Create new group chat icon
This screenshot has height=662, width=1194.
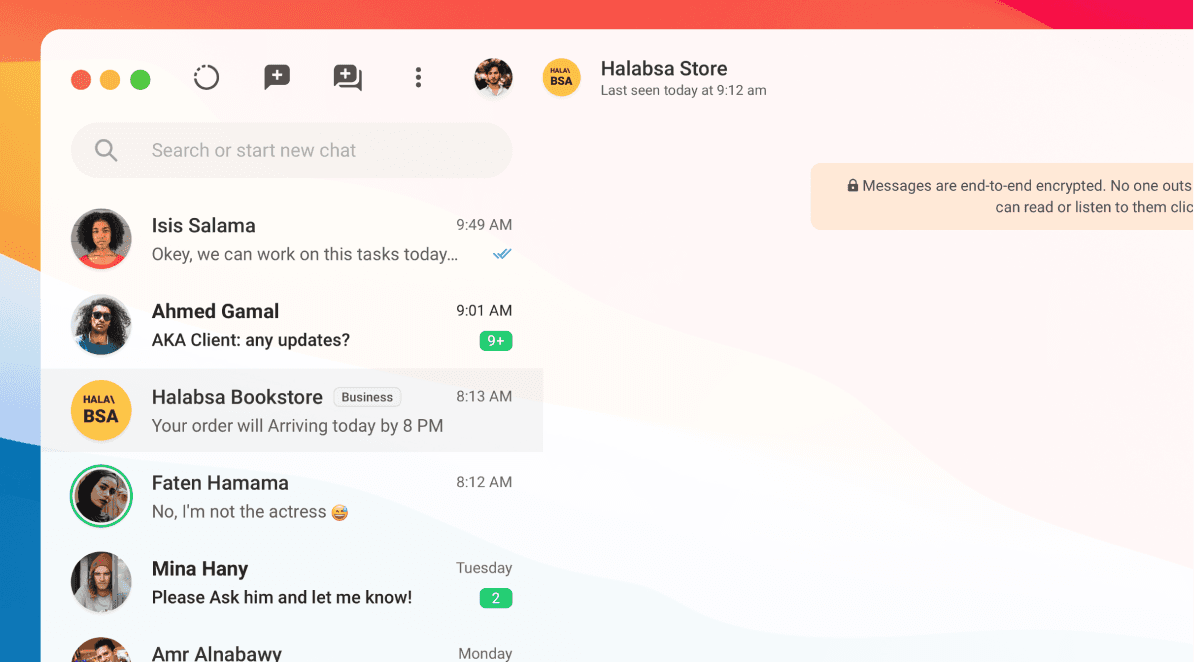(x=347, y=78)
